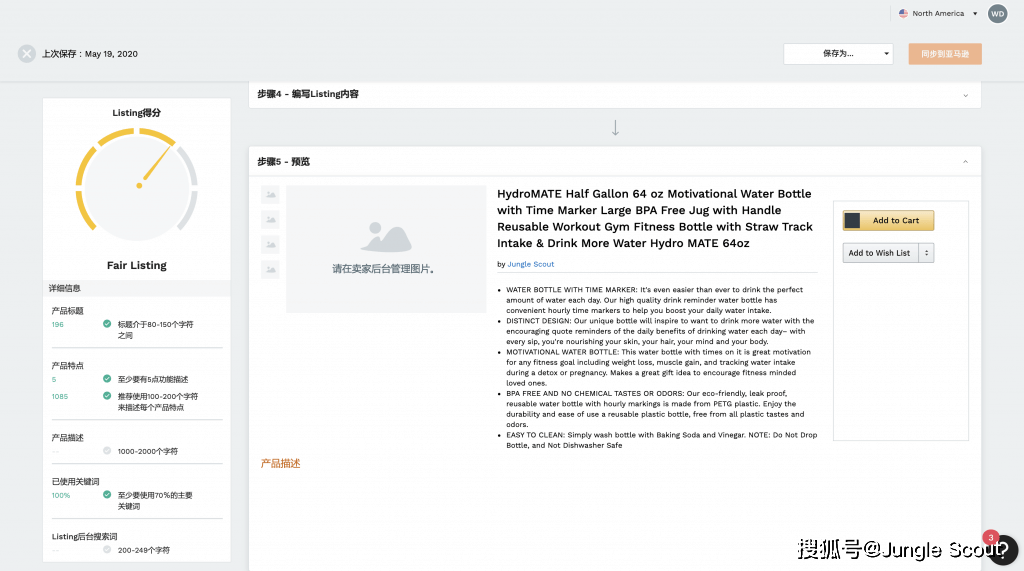Click the grey check for 200-249个字符

pyautogui.click(x=107, y=550)
